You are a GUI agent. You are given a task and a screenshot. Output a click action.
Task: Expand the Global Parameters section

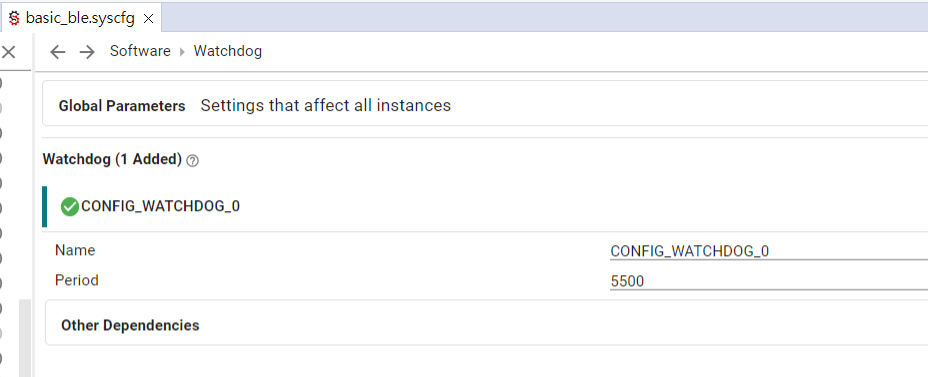pyautogui.click(x=485, y=105)
